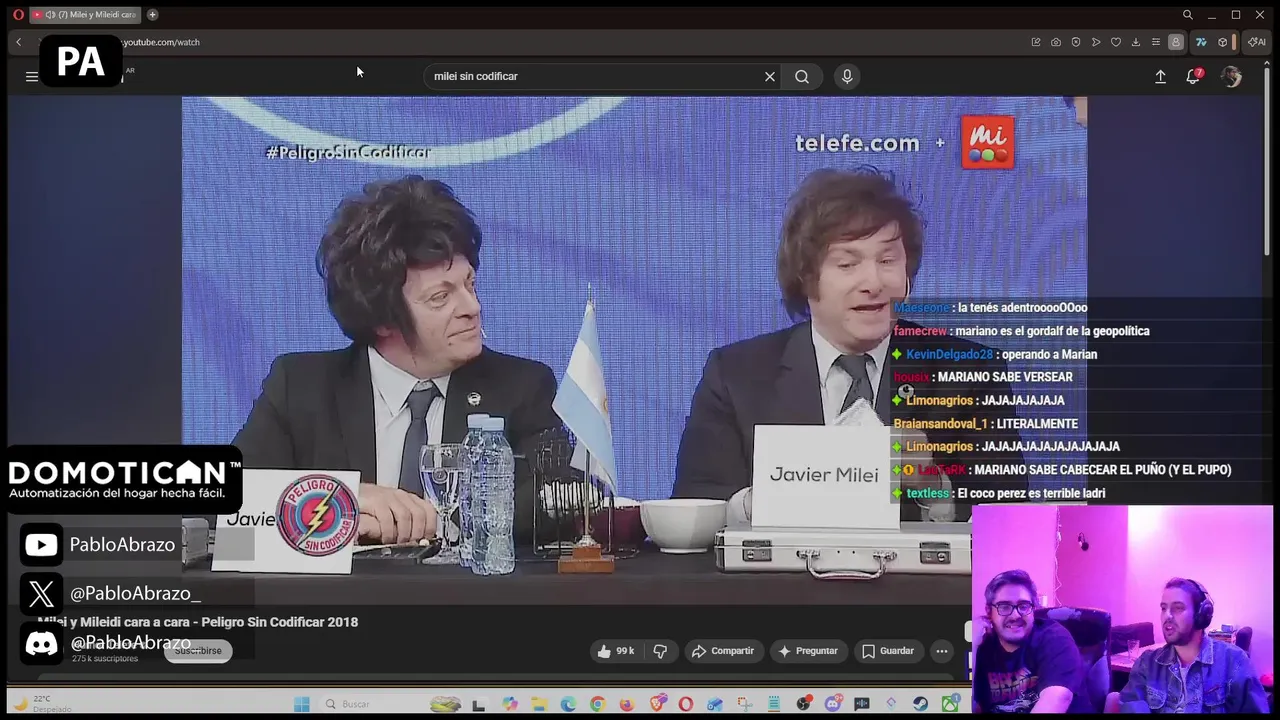Click the Preguntar button
The height and width of the screenshot is (720, 1280).
808,651
